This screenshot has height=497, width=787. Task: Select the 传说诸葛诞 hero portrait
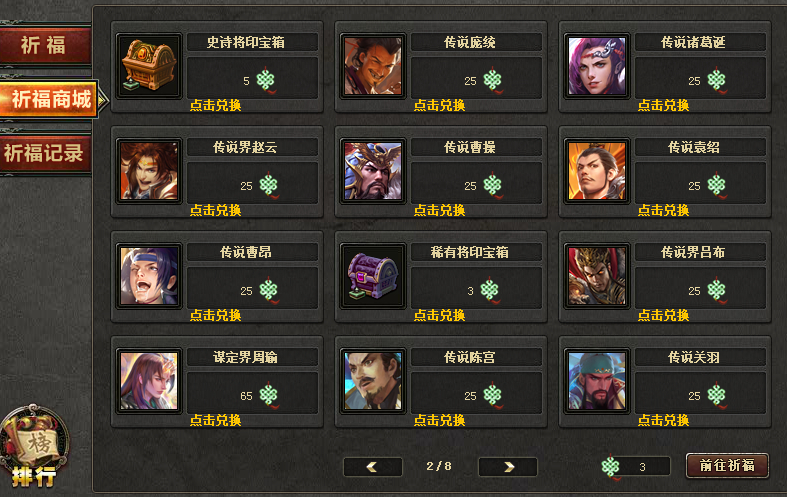pos(597,66)
